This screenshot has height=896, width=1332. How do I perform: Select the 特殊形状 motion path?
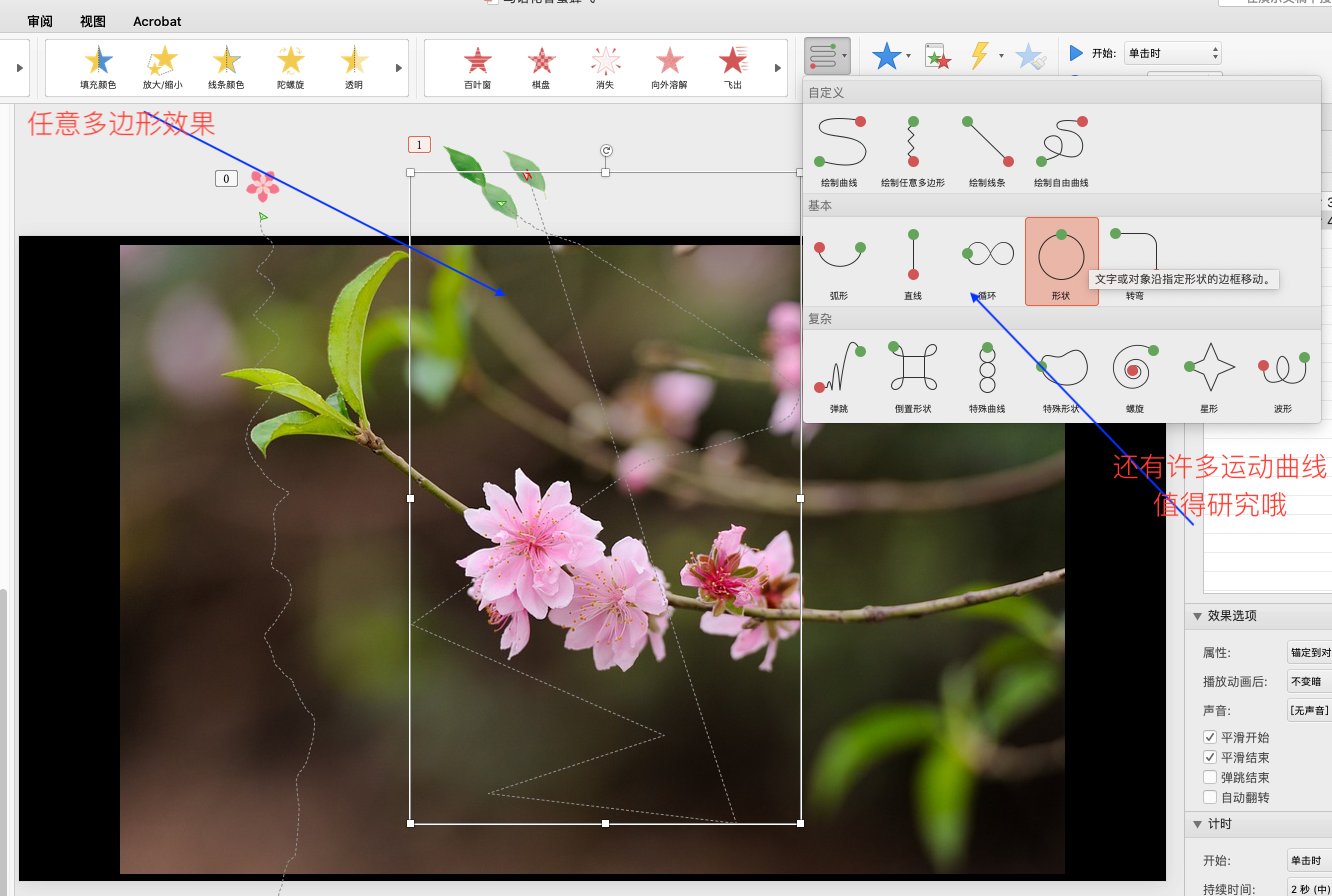click(1061, 375)
